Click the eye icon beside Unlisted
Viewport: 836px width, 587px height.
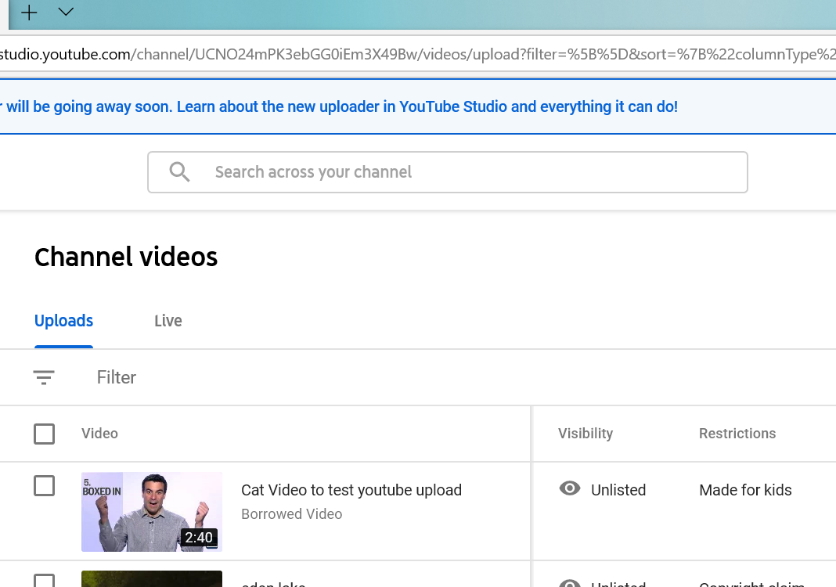[570, 489]
